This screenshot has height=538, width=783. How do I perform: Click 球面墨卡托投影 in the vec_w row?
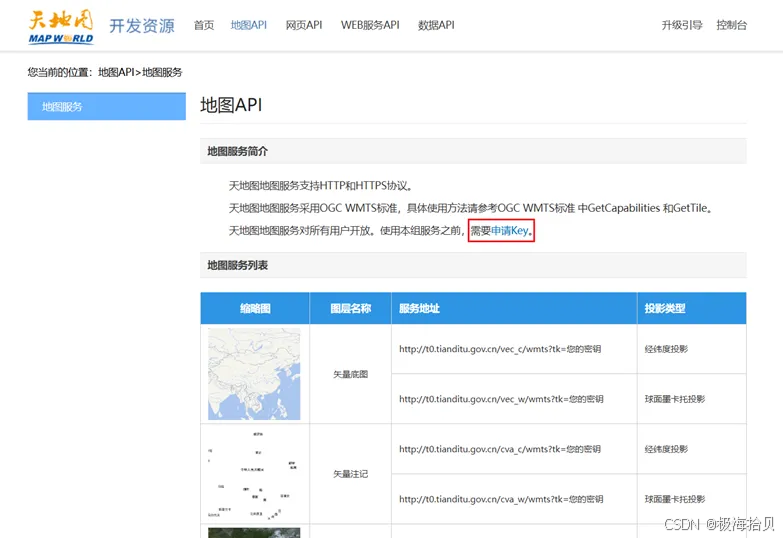(675, 399)
